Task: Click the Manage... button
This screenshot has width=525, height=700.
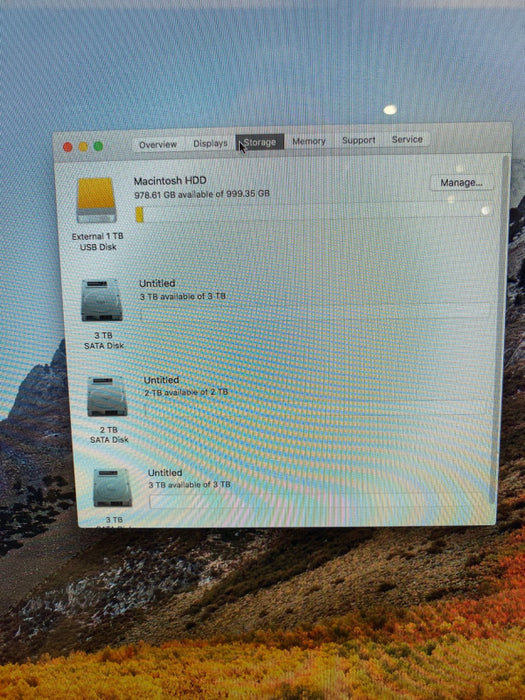Action: (x=462, y=183)
